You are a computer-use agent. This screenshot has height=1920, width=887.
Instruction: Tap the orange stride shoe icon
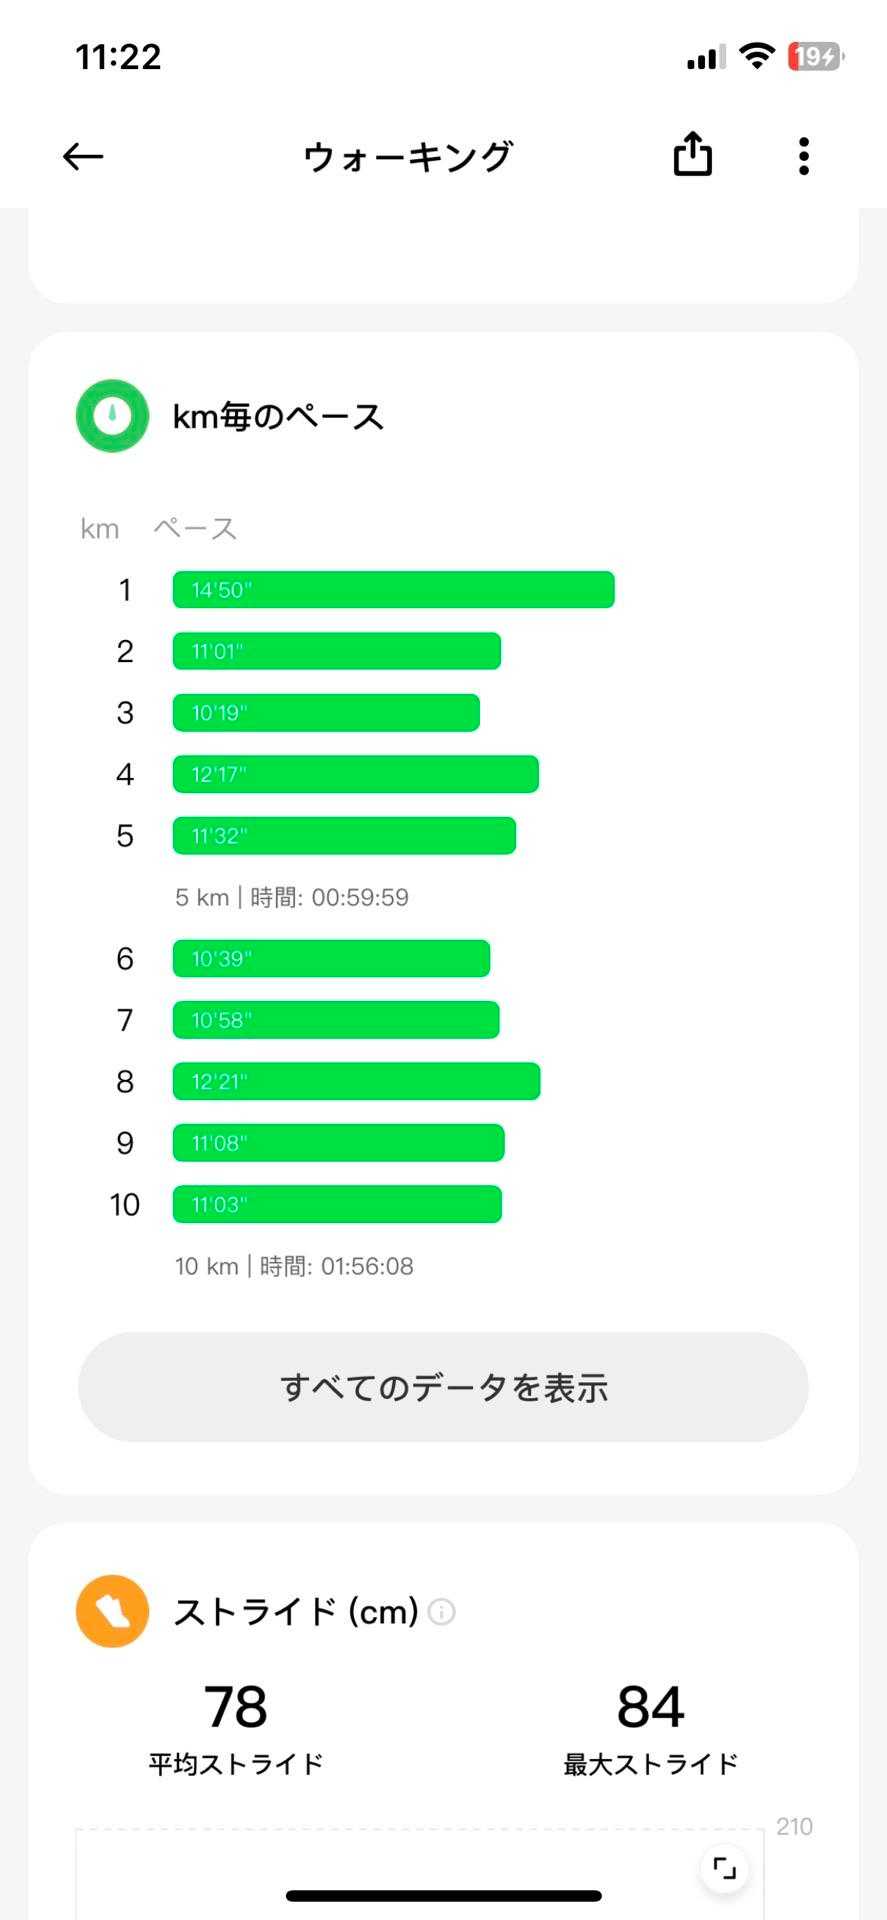click(112, 1611)
